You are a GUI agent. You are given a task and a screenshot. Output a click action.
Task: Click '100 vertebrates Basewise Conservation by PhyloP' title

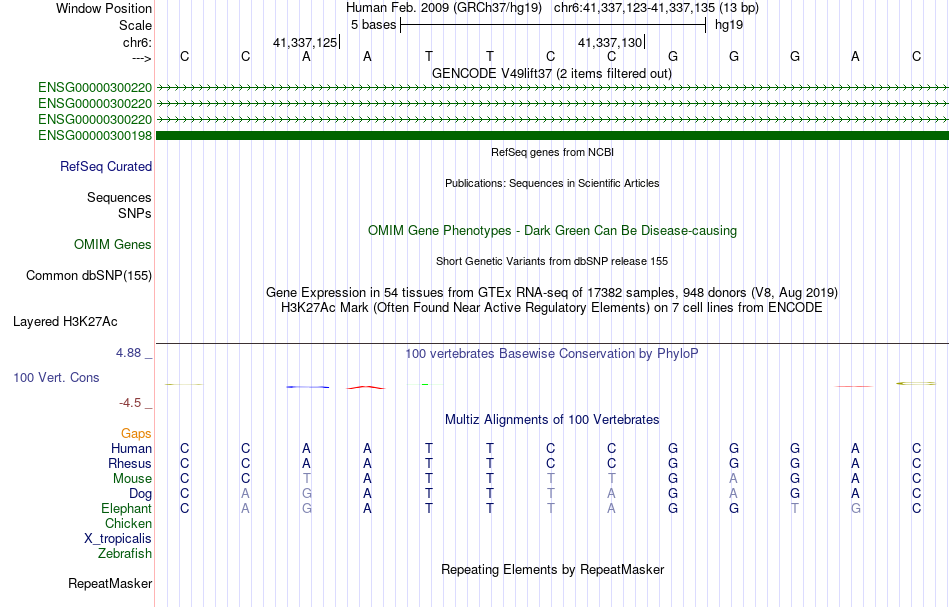[x=552, y=354]
